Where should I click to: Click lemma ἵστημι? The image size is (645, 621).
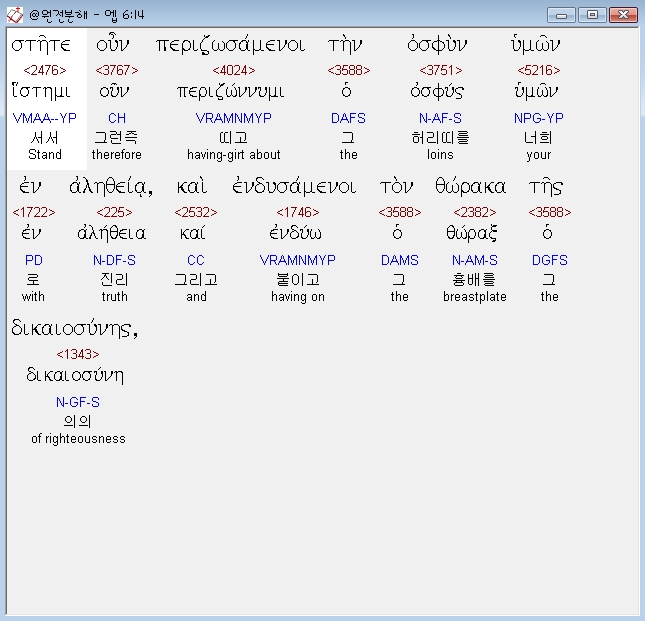pyautogui.click(x=41, y=91)
